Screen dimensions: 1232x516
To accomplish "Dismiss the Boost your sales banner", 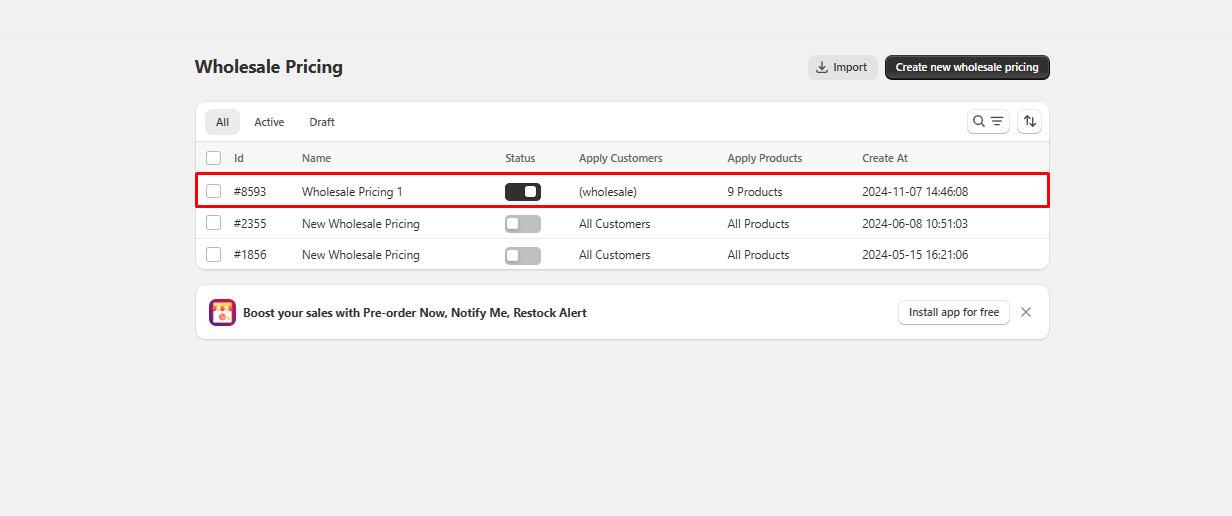I will (1026, 312).
